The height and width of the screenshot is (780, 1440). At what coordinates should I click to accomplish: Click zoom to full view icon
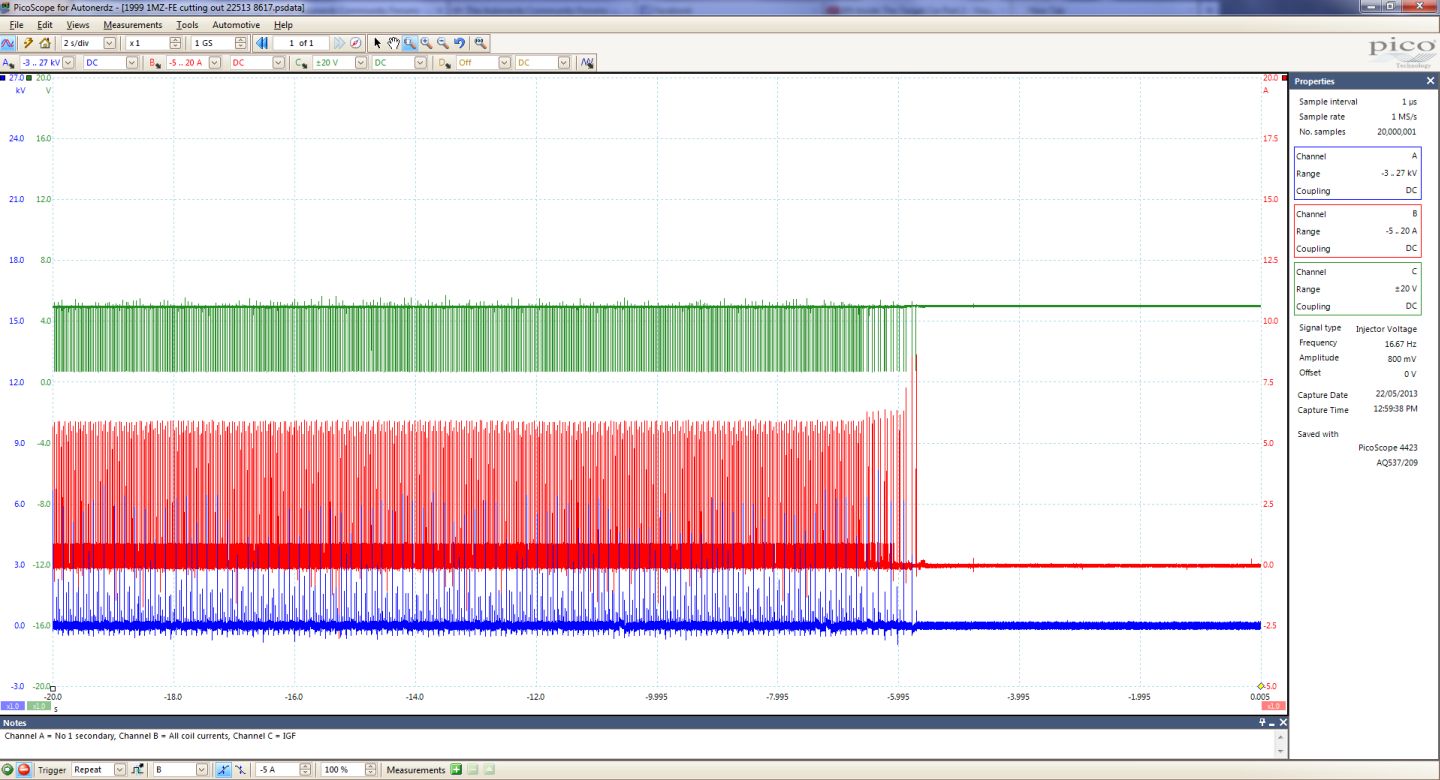coord(480,43)
